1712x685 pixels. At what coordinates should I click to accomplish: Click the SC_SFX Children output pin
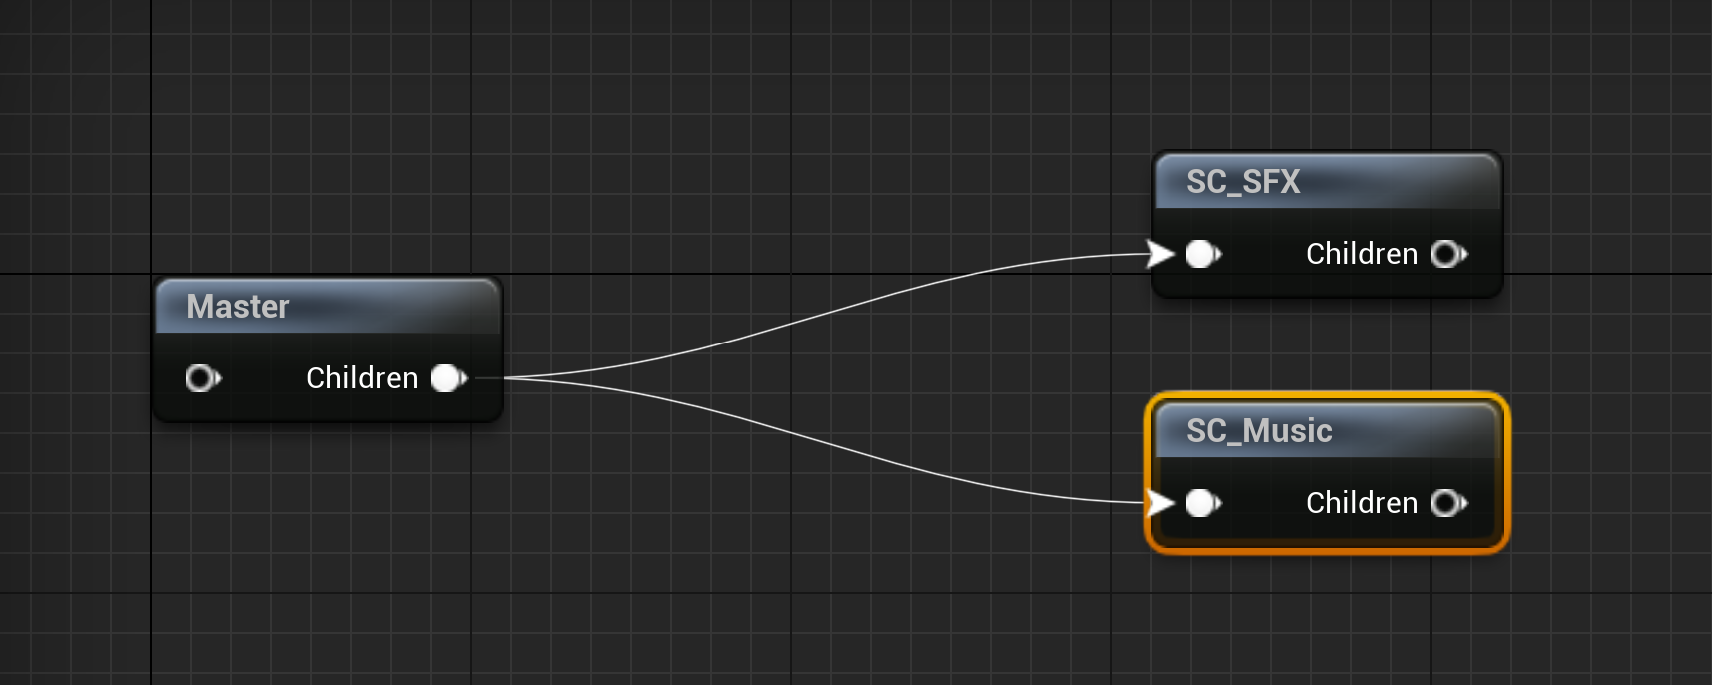[1449, 254]
